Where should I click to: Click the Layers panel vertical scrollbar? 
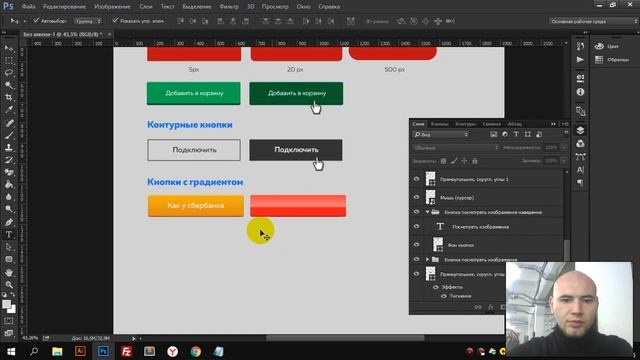pyautogui.click(x=567, y=250)
